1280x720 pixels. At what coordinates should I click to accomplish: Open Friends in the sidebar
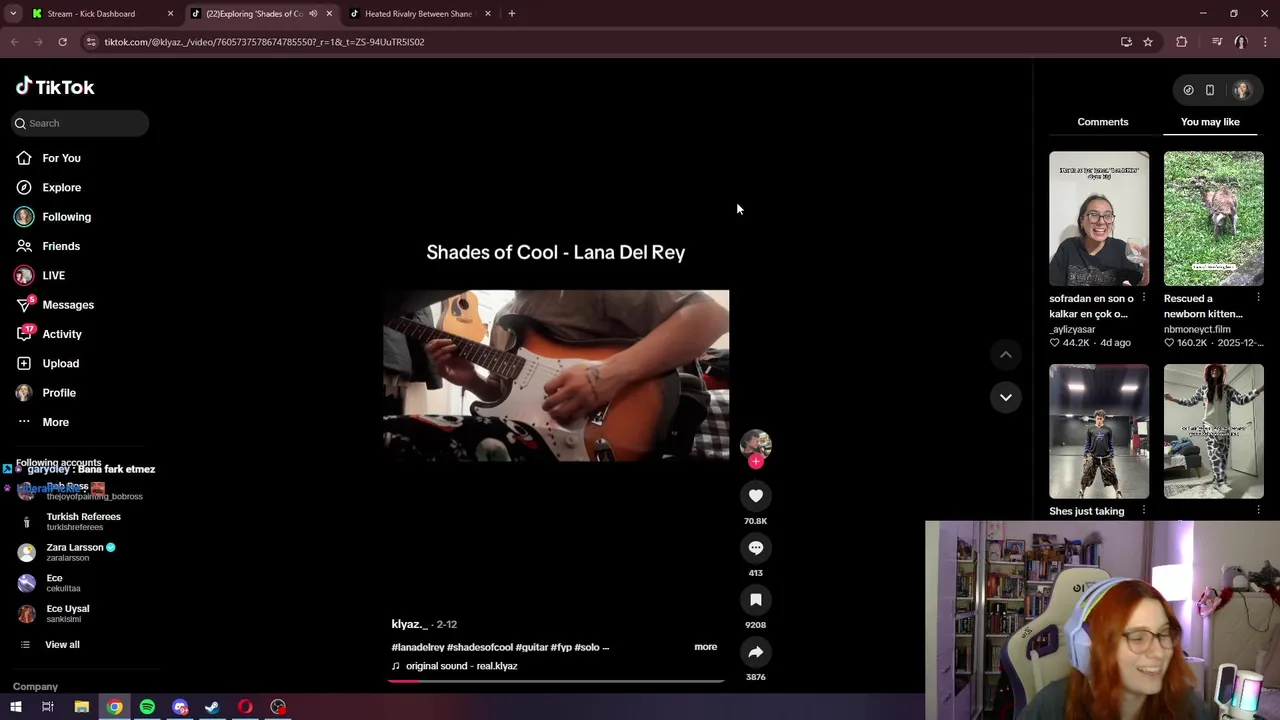[61, 246]
